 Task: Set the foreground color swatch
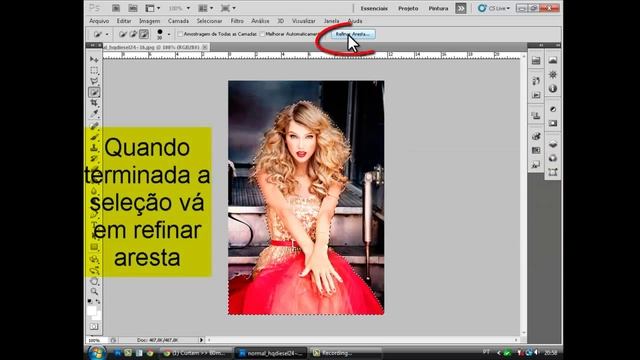[x=91, y=311]
